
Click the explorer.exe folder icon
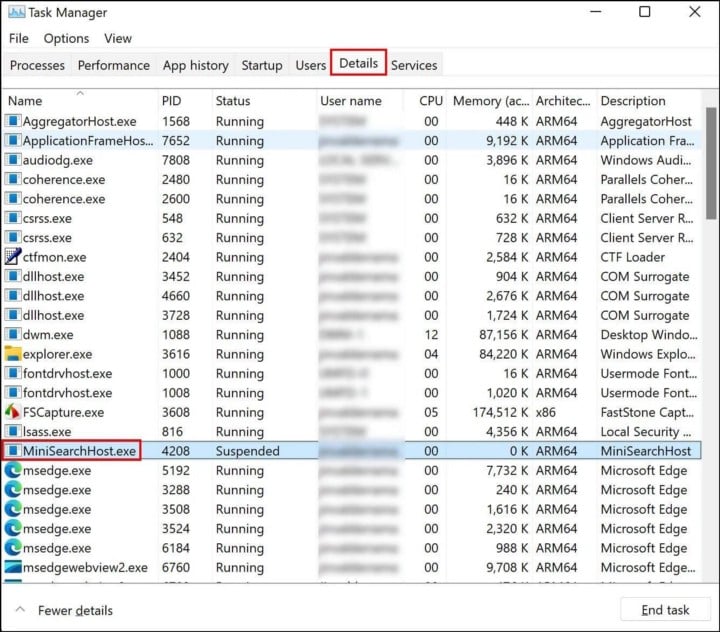[13, 353]
